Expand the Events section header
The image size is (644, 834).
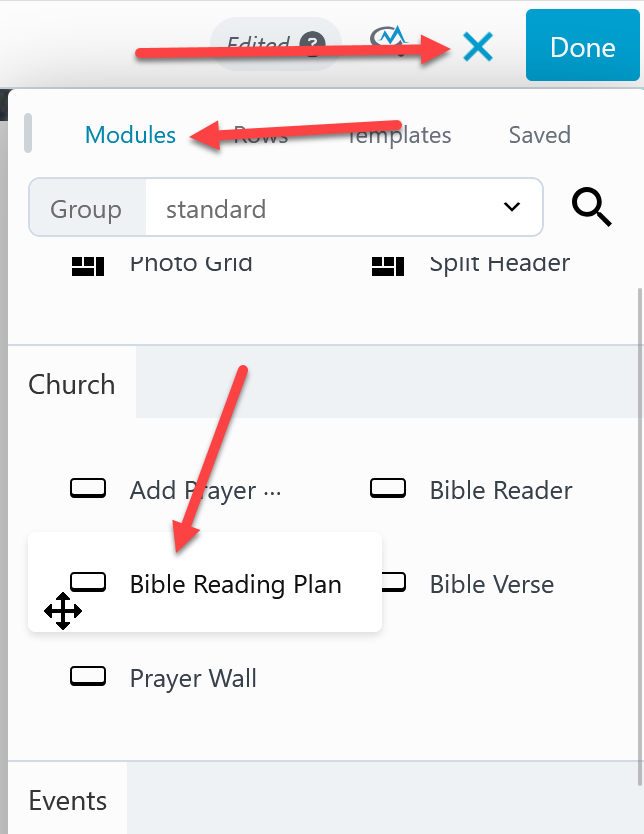[x=68, y=800]
